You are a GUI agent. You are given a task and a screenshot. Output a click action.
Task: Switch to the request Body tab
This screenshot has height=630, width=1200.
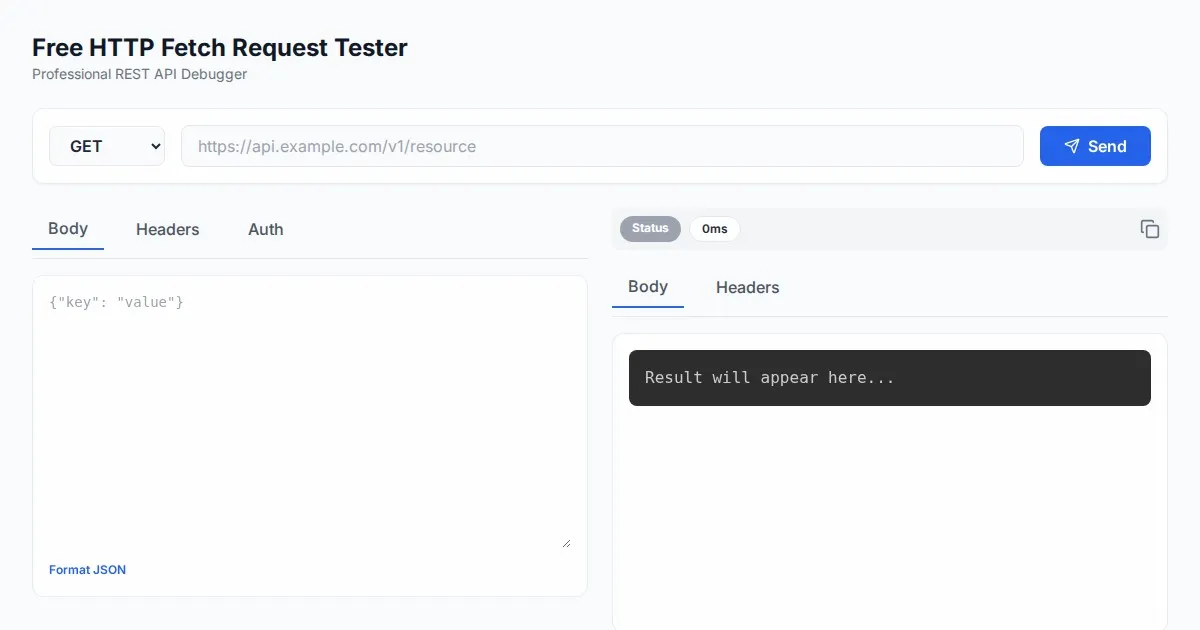pos(68,229)
